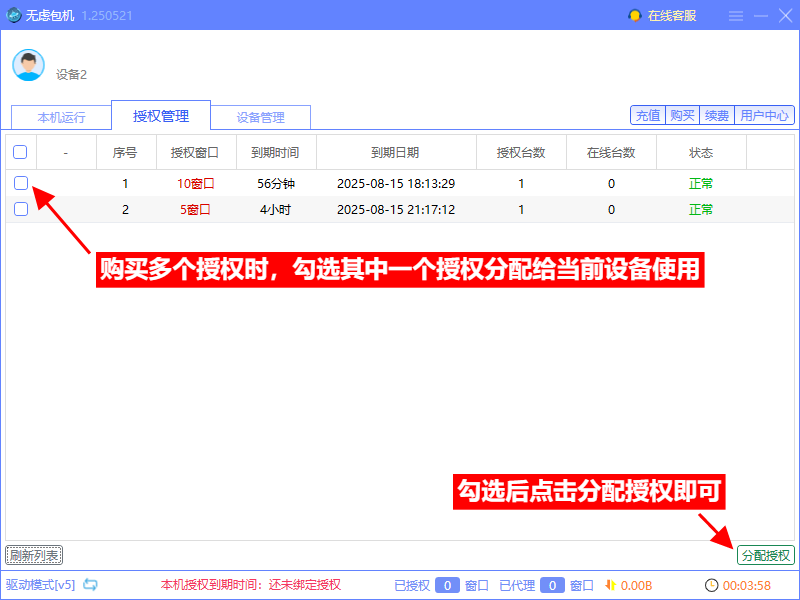
Task: Click the blue 已授权 count badge
Action: click(x=448, y=587)
